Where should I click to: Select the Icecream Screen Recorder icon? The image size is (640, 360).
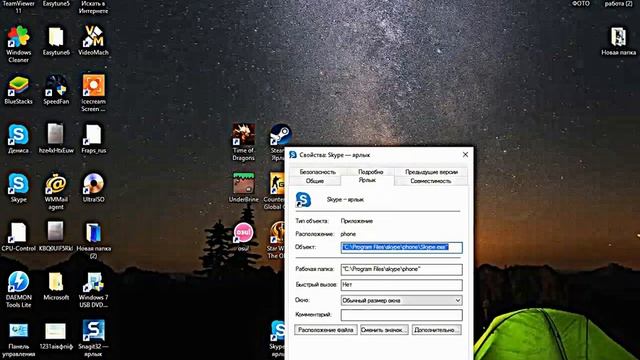93,86
